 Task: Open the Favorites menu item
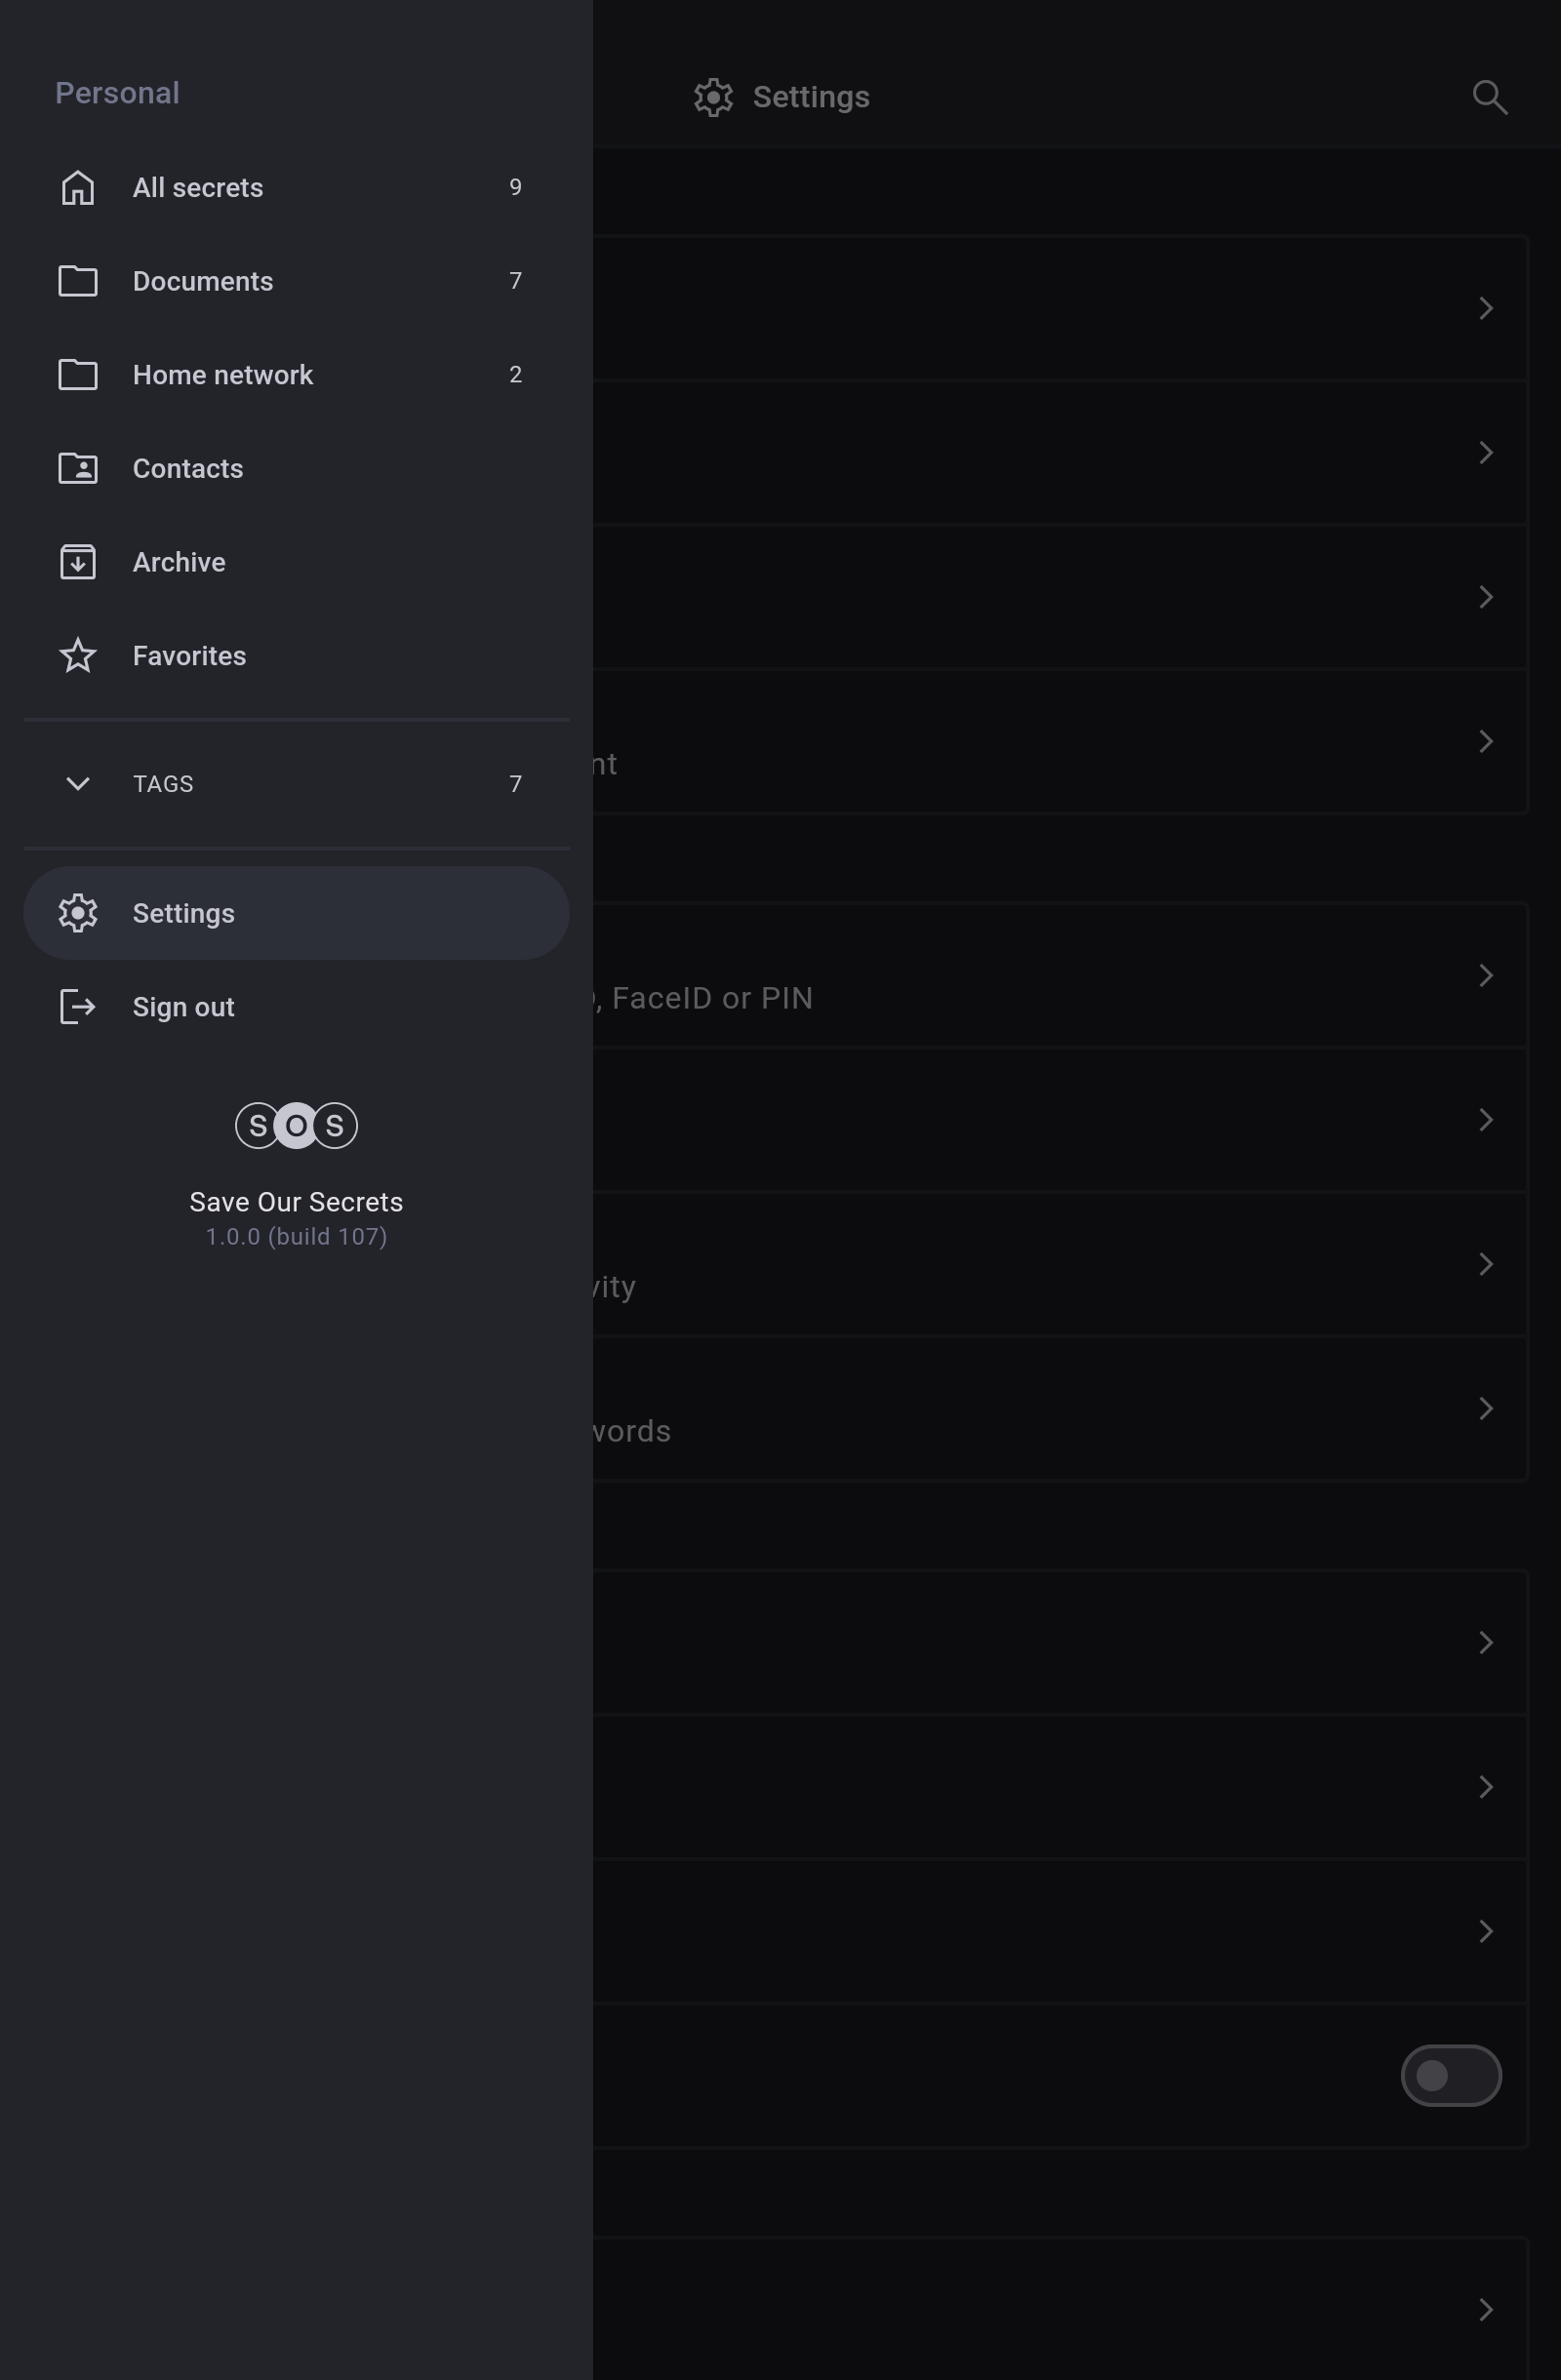[x=190, y=656]
